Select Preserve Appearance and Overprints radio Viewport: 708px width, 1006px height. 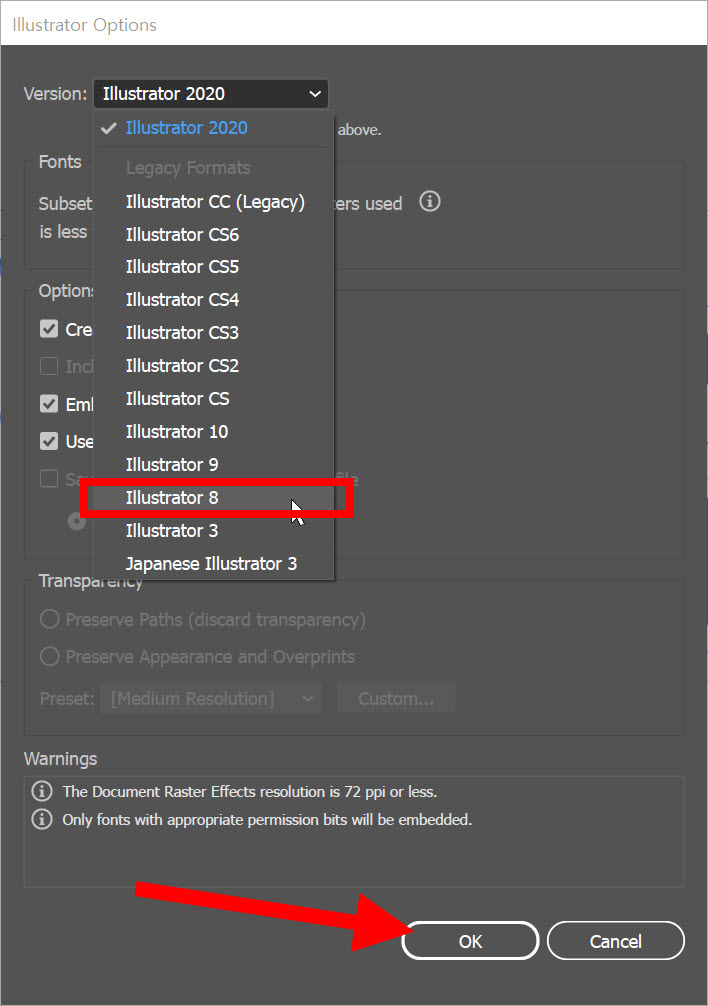click(49, 656)
